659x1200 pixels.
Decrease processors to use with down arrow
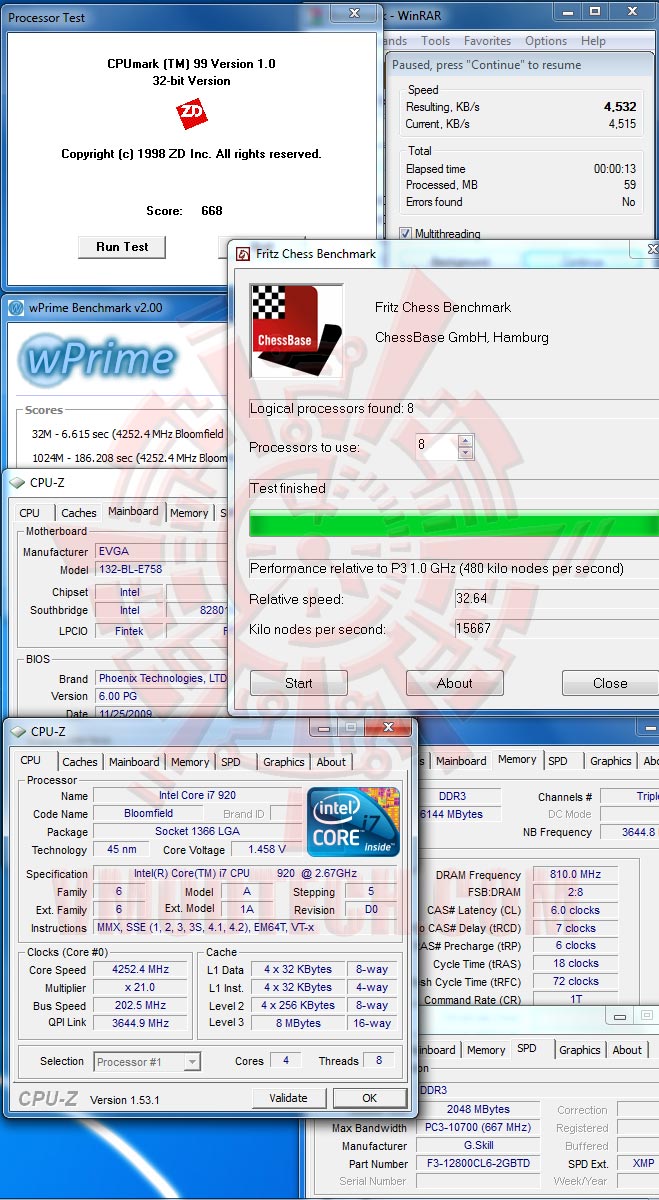[465, 453]
